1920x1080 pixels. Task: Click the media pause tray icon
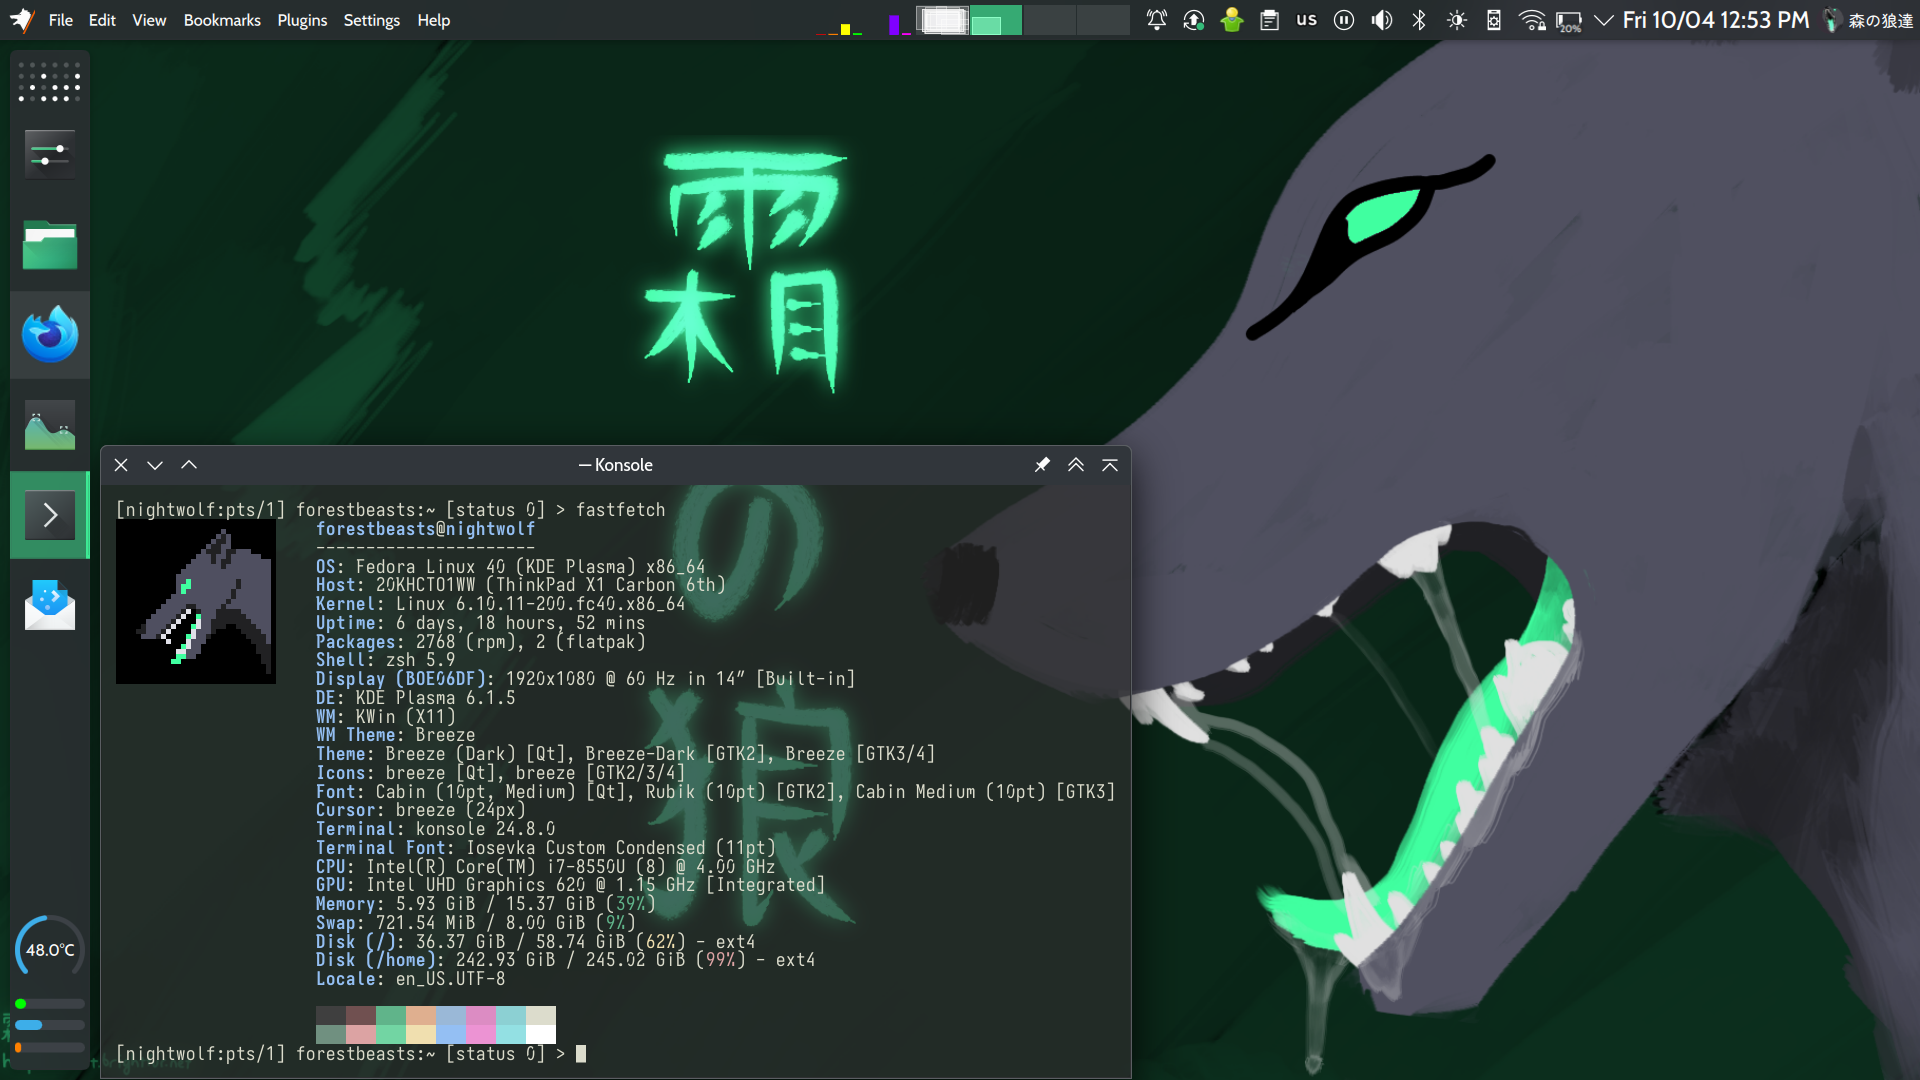point(1344,20)
